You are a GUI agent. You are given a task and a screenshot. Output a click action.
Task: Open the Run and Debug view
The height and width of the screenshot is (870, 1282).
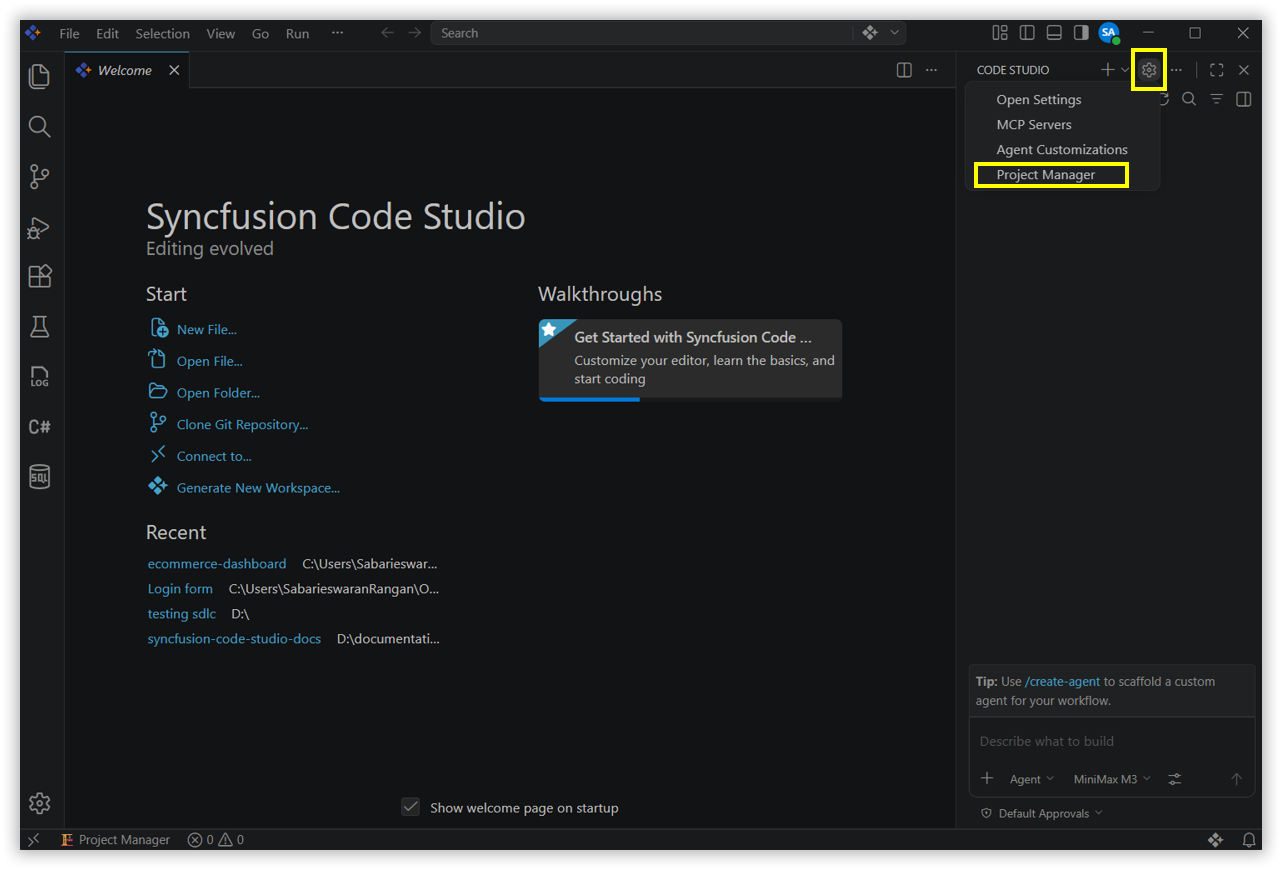point(39,227)
